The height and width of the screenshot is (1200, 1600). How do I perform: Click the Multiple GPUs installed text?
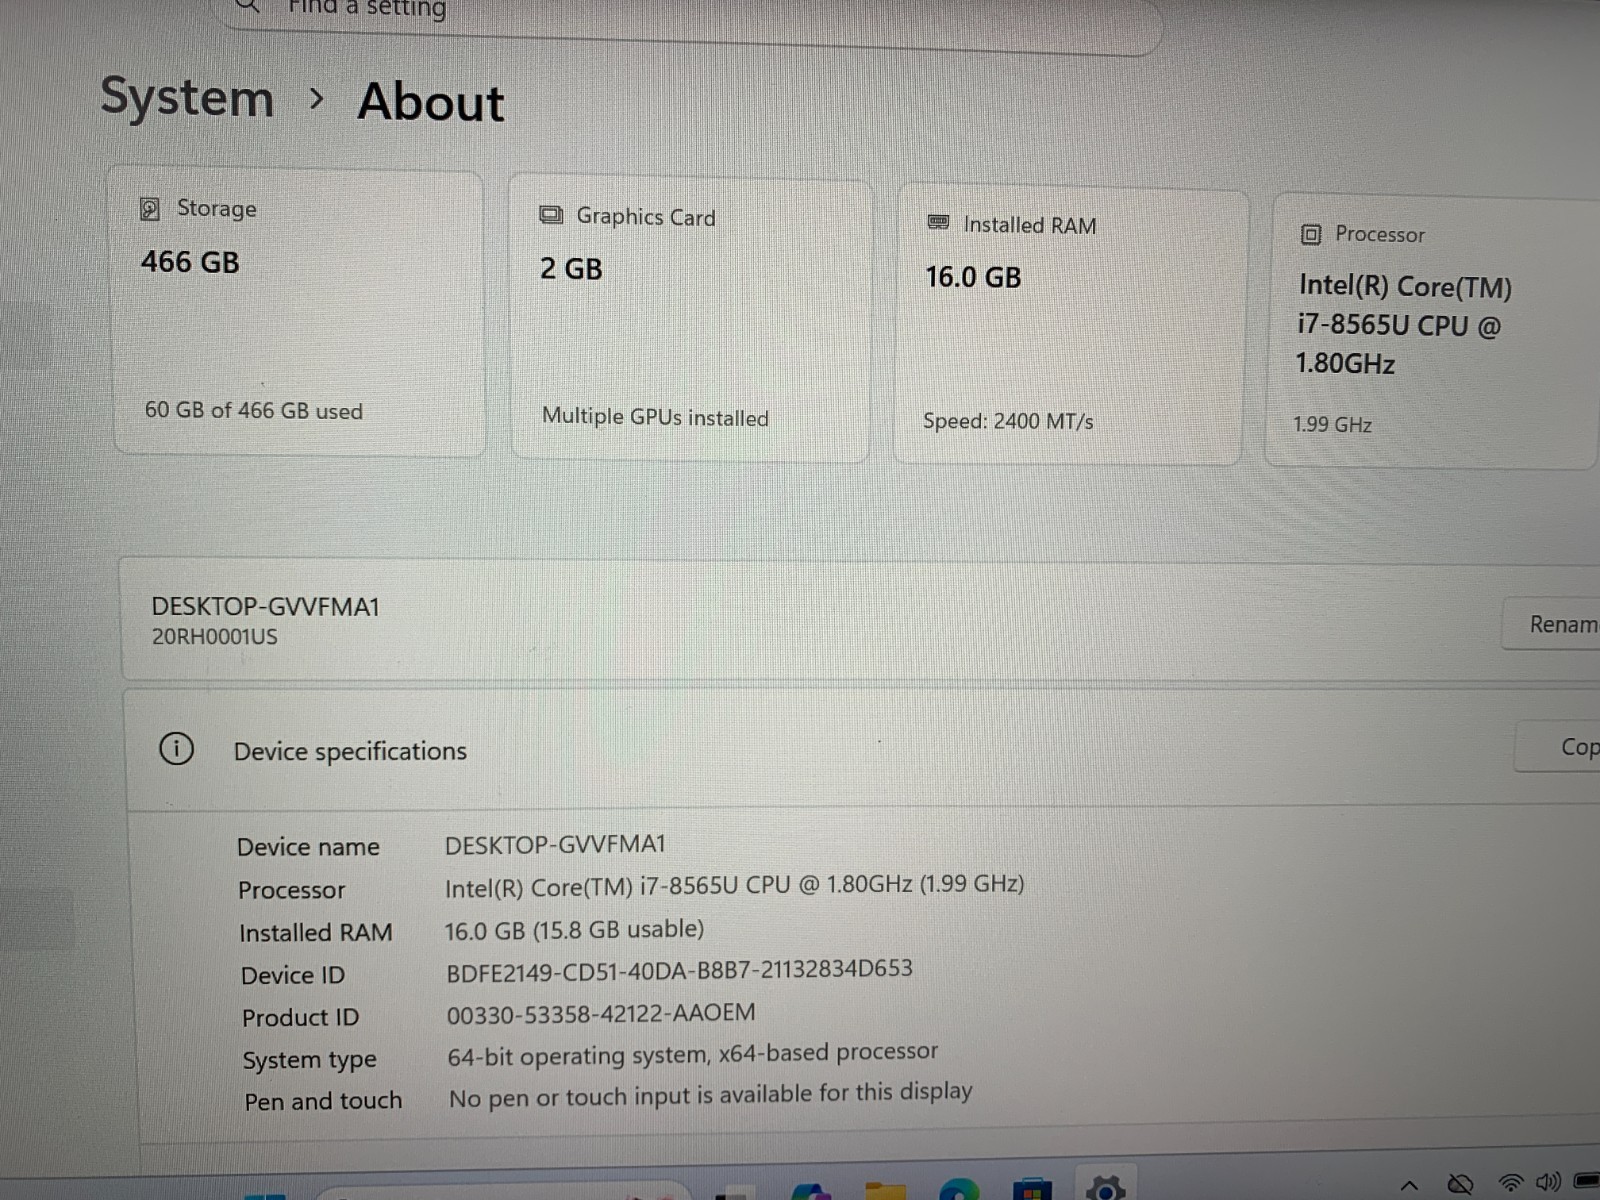pos(655,417)
